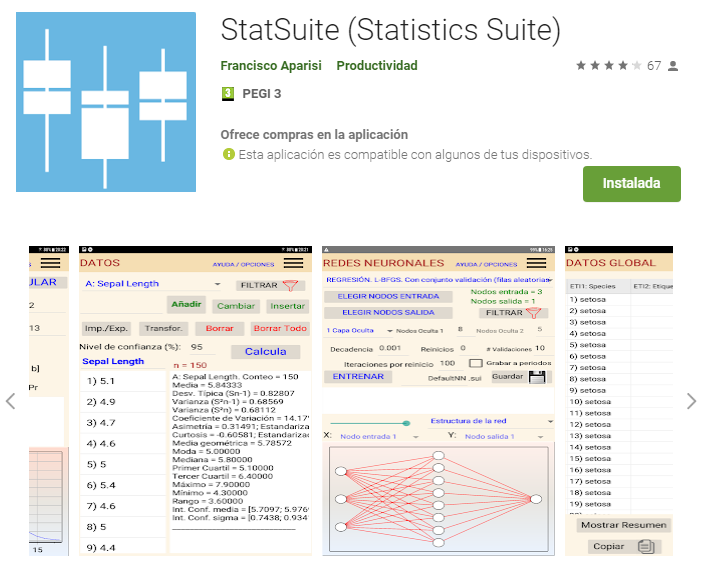Click the ENTRENAR button
Viewport: 703px width, 586px height.
pos(358,377)
